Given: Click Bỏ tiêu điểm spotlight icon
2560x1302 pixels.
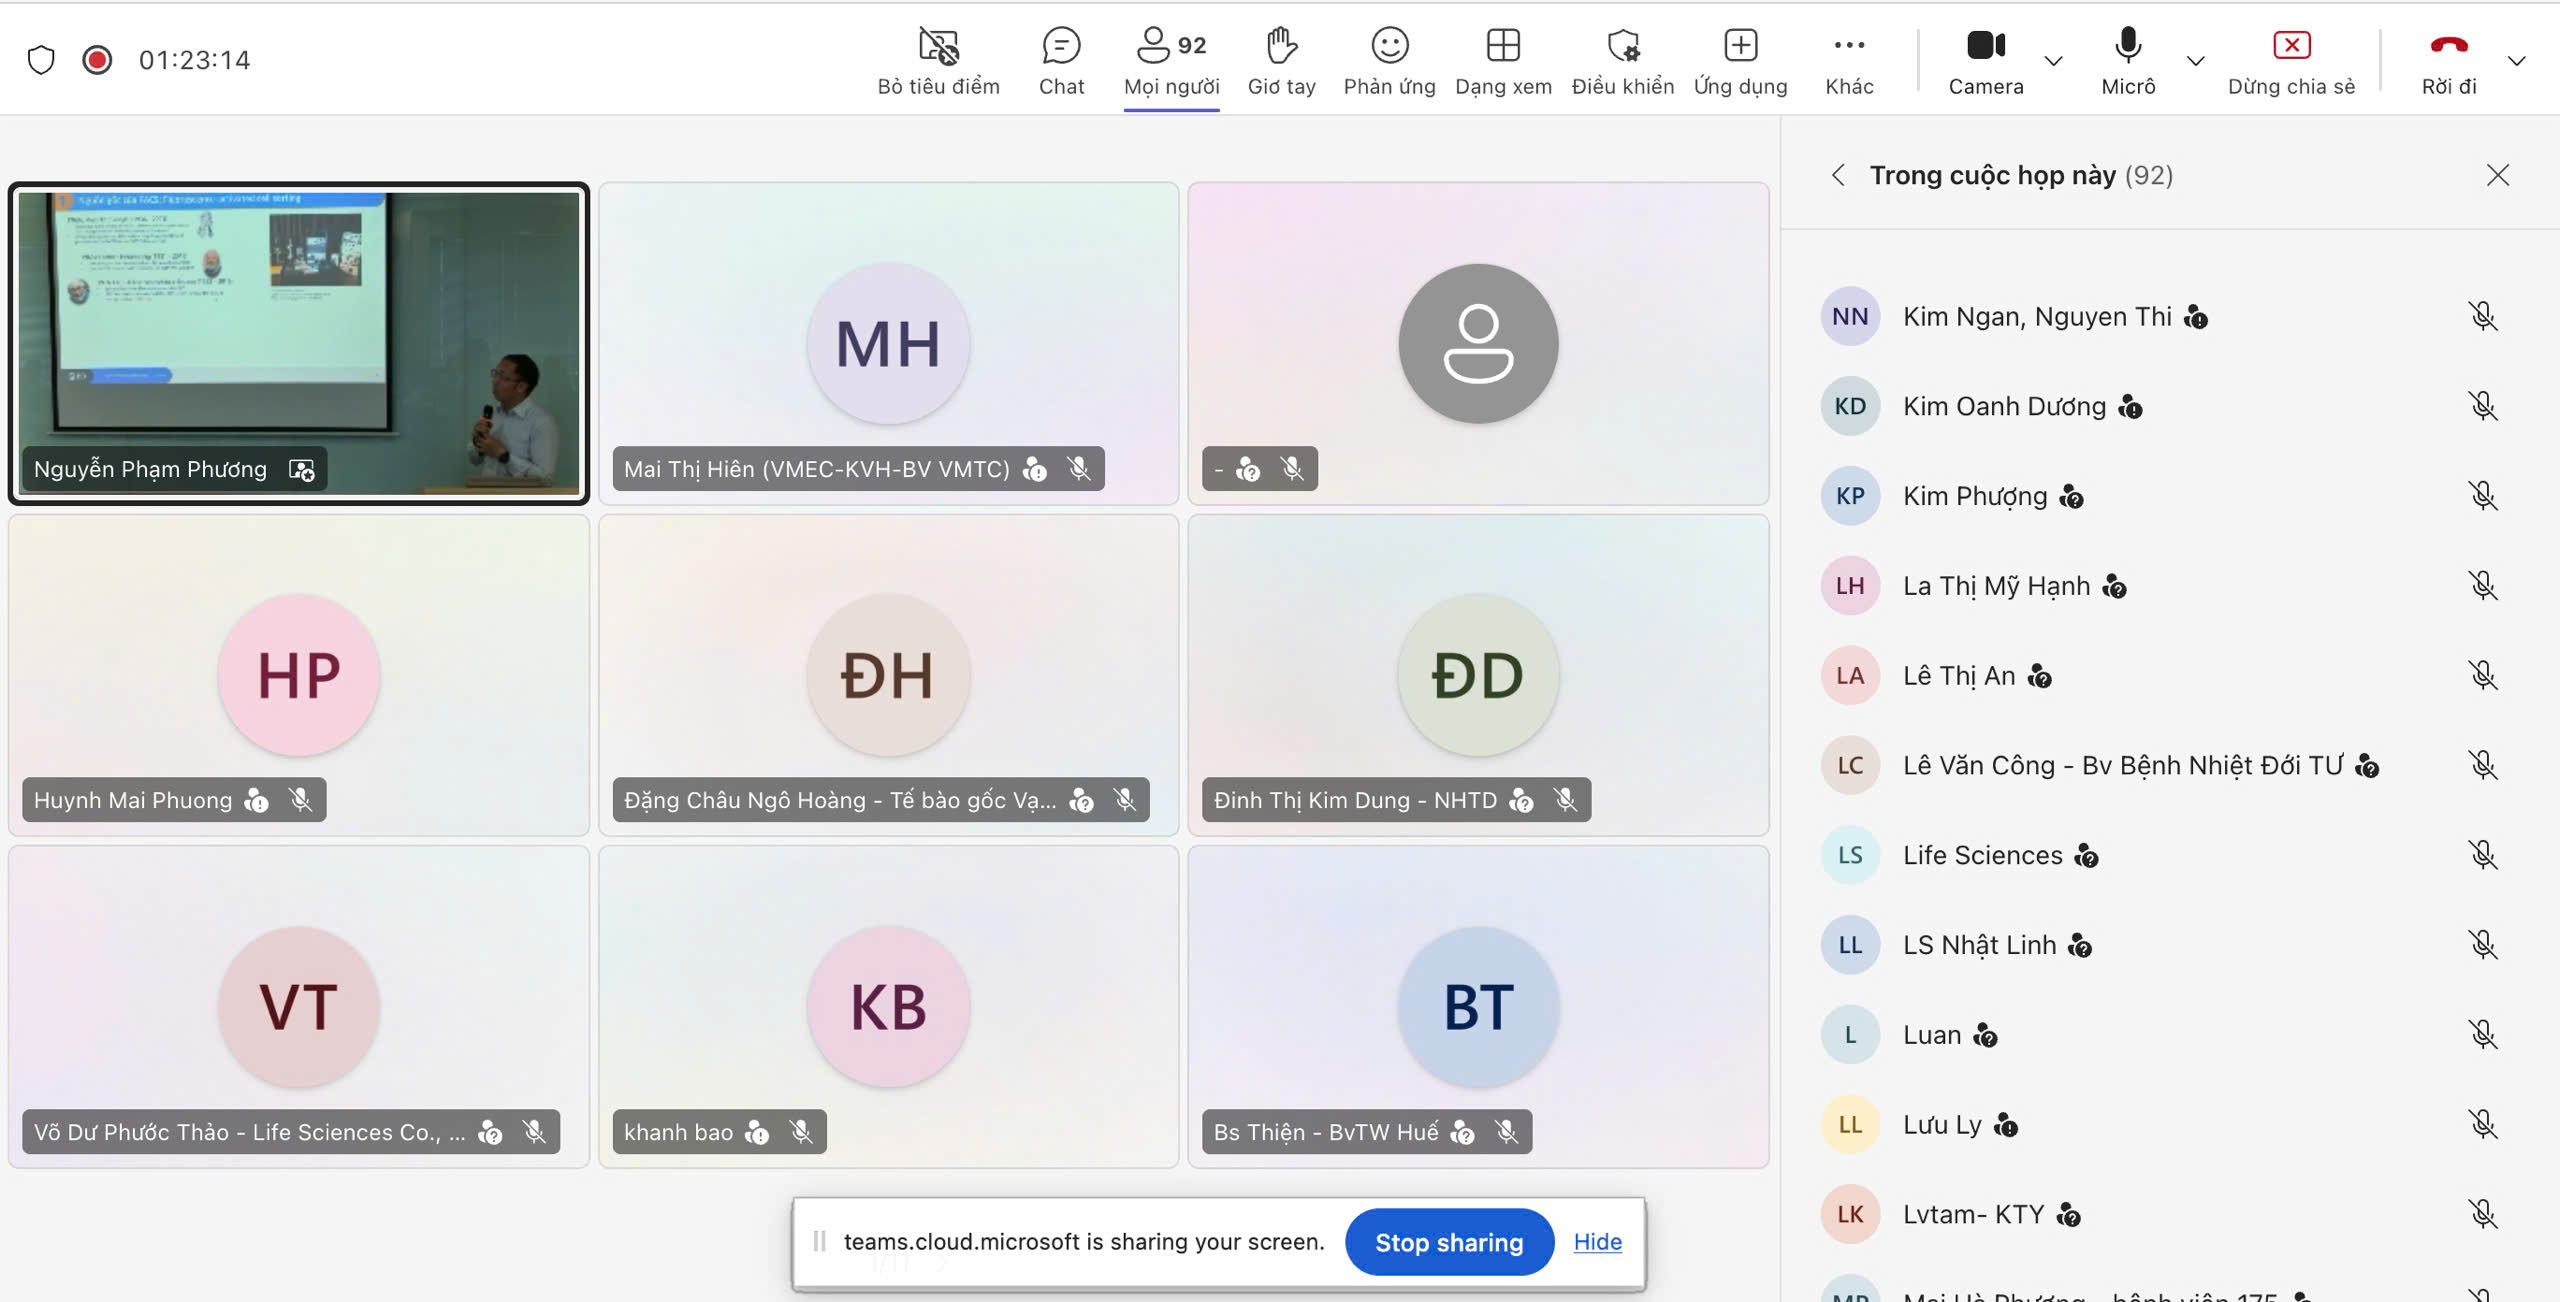Looking at the screenshot, I should [x=938, y=47].
